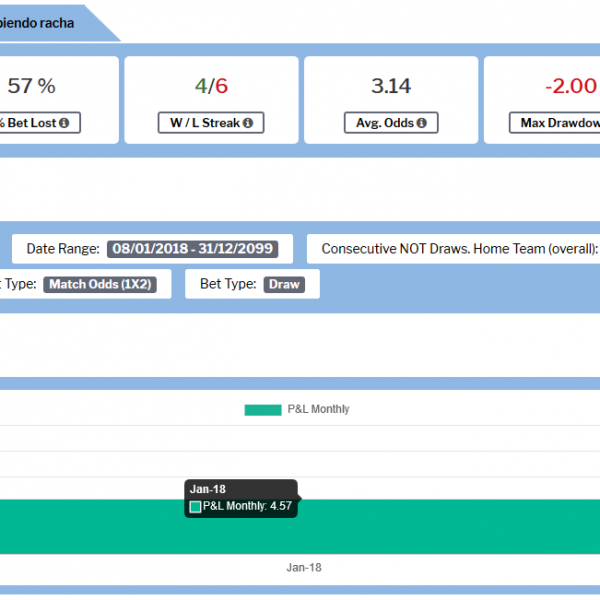Click the Match Odds (1X2) type badge
Image resolution: width=600 pixels, height=600 pixels.
point(100,284)
